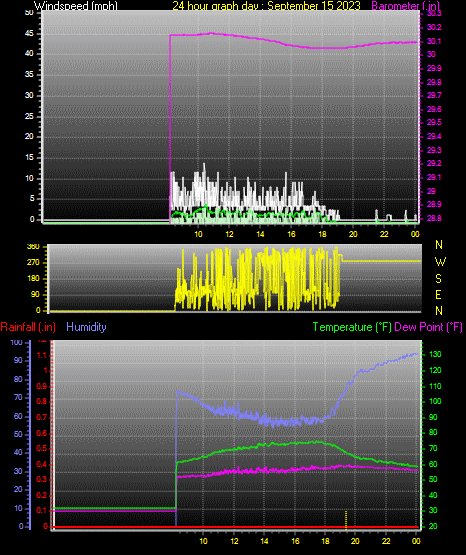This screenshot has height=555, width=466.
Task: Click the red rainfall scale value 0.7
Action: coord(42,417)
